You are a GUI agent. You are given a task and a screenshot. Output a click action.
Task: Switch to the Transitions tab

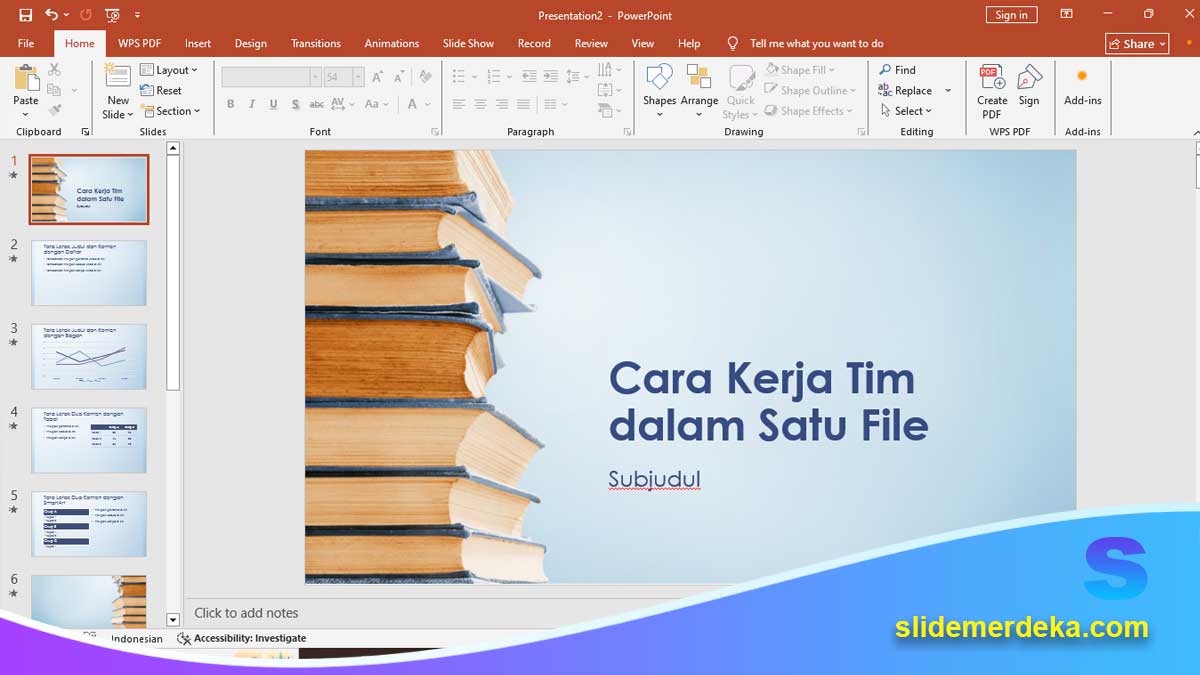click(316, 43)
